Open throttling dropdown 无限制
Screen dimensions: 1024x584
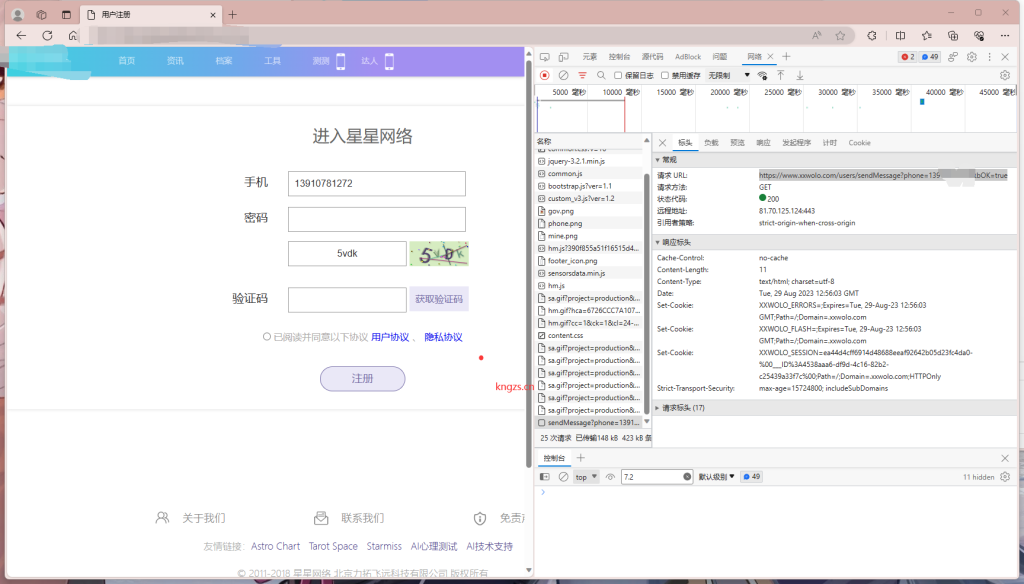coord(729,75)
